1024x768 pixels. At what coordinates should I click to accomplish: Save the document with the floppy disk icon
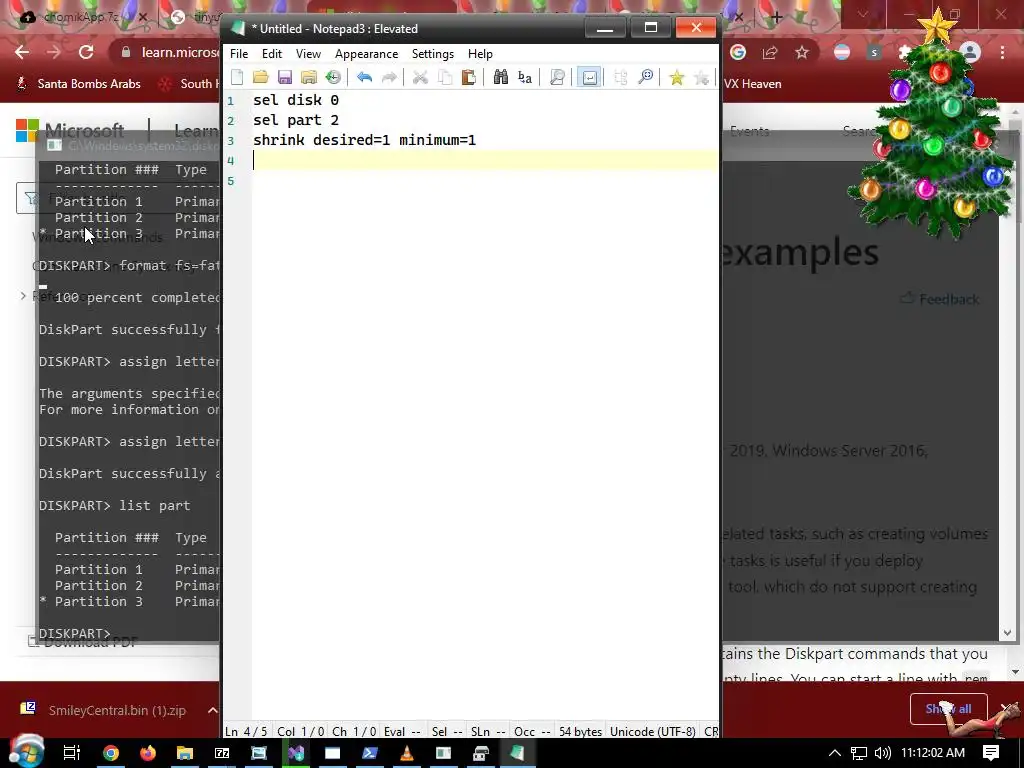click(285, 78)
